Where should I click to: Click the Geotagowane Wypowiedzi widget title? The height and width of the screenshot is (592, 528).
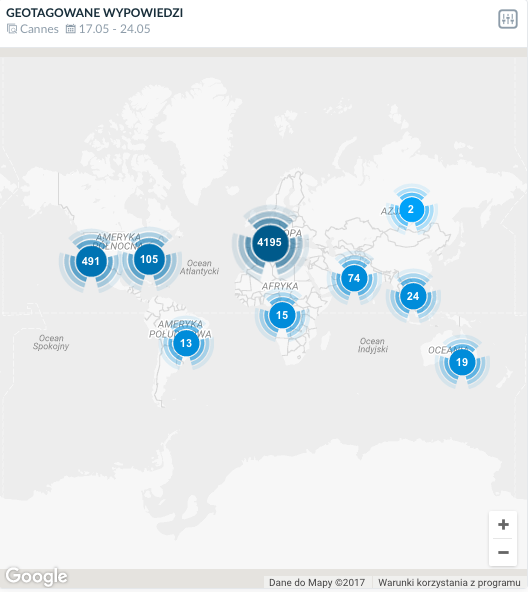tap(94, 13)
